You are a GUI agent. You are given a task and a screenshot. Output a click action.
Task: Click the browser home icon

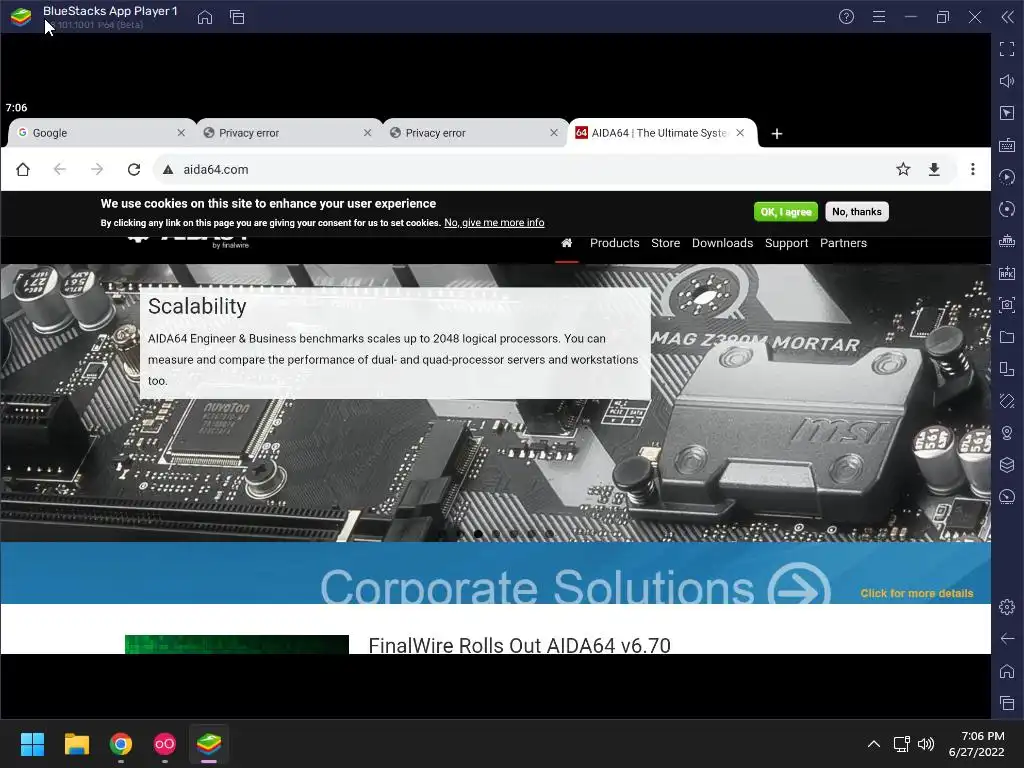(x=23, y=169)
